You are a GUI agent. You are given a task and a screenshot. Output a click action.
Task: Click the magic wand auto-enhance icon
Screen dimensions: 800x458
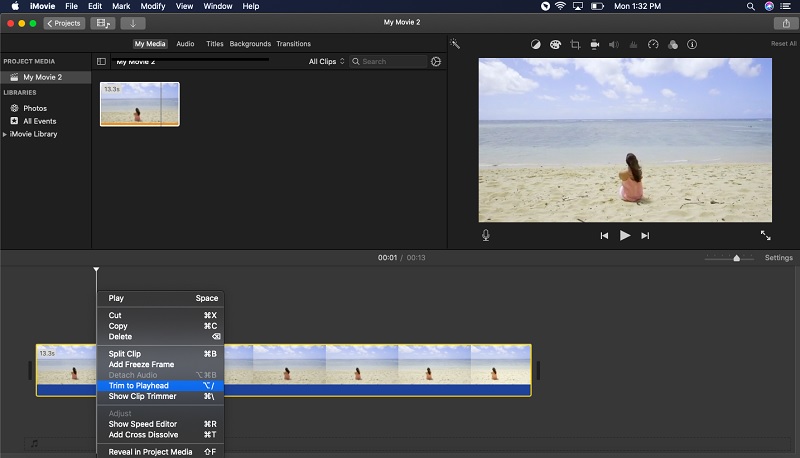point(455,44)
